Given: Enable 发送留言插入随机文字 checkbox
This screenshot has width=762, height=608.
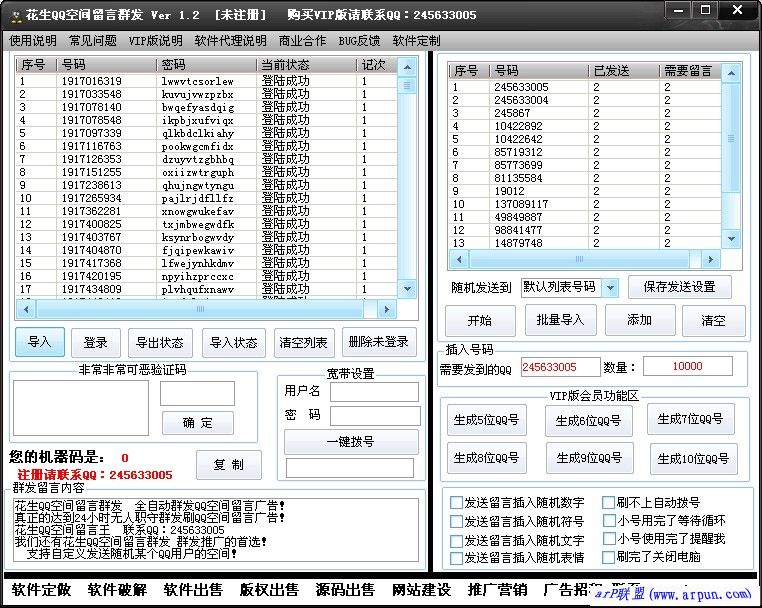Looking at the screenshot, I should (456, 540).
